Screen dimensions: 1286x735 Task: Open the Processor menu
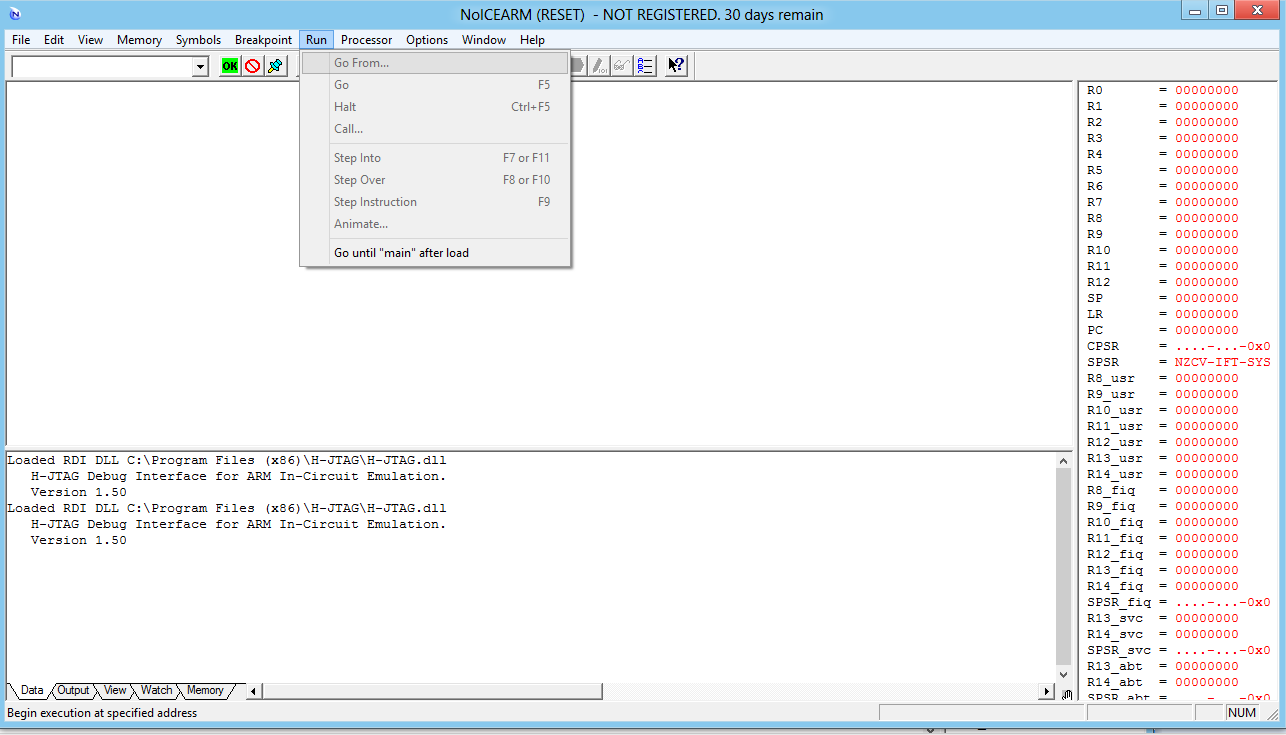pos(366,40)
